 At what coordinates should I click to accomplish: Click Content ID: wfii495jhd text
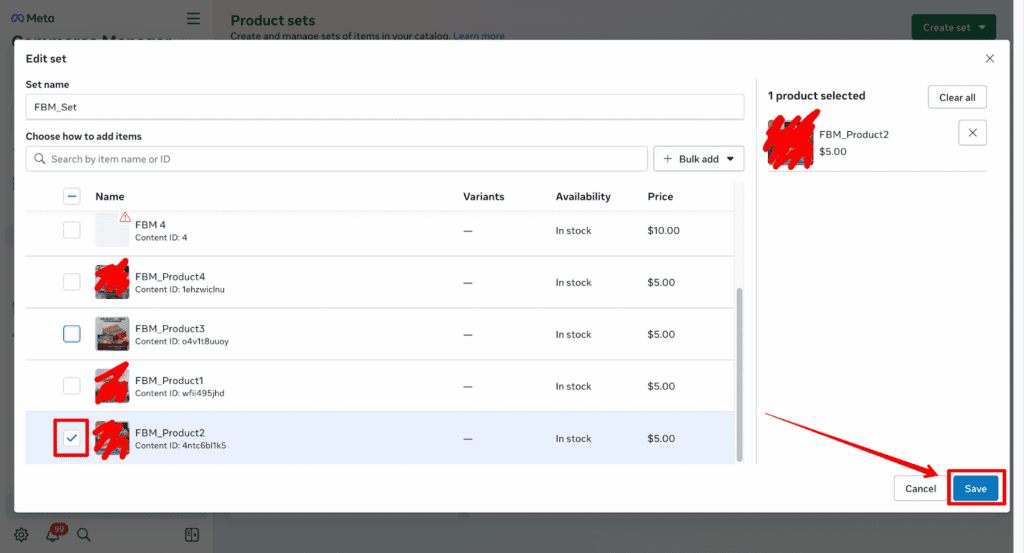180,393
